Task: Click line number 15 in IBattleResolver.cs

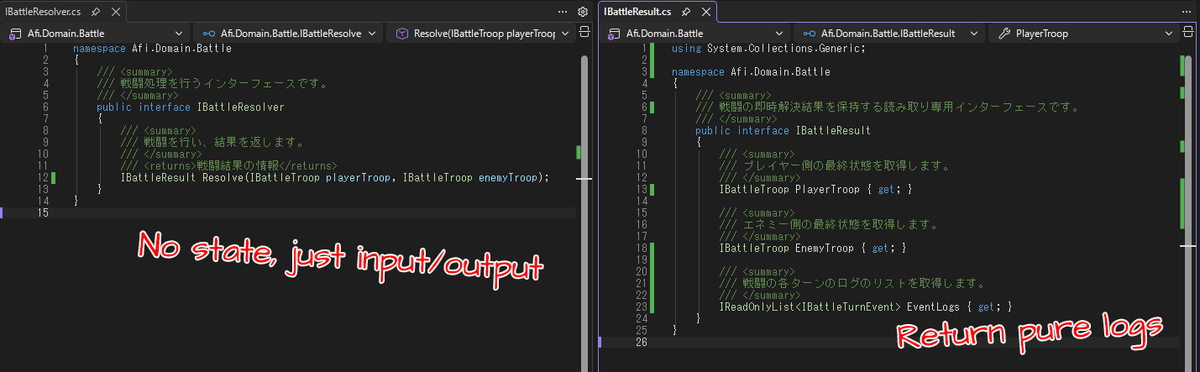Action: [43, 212]
